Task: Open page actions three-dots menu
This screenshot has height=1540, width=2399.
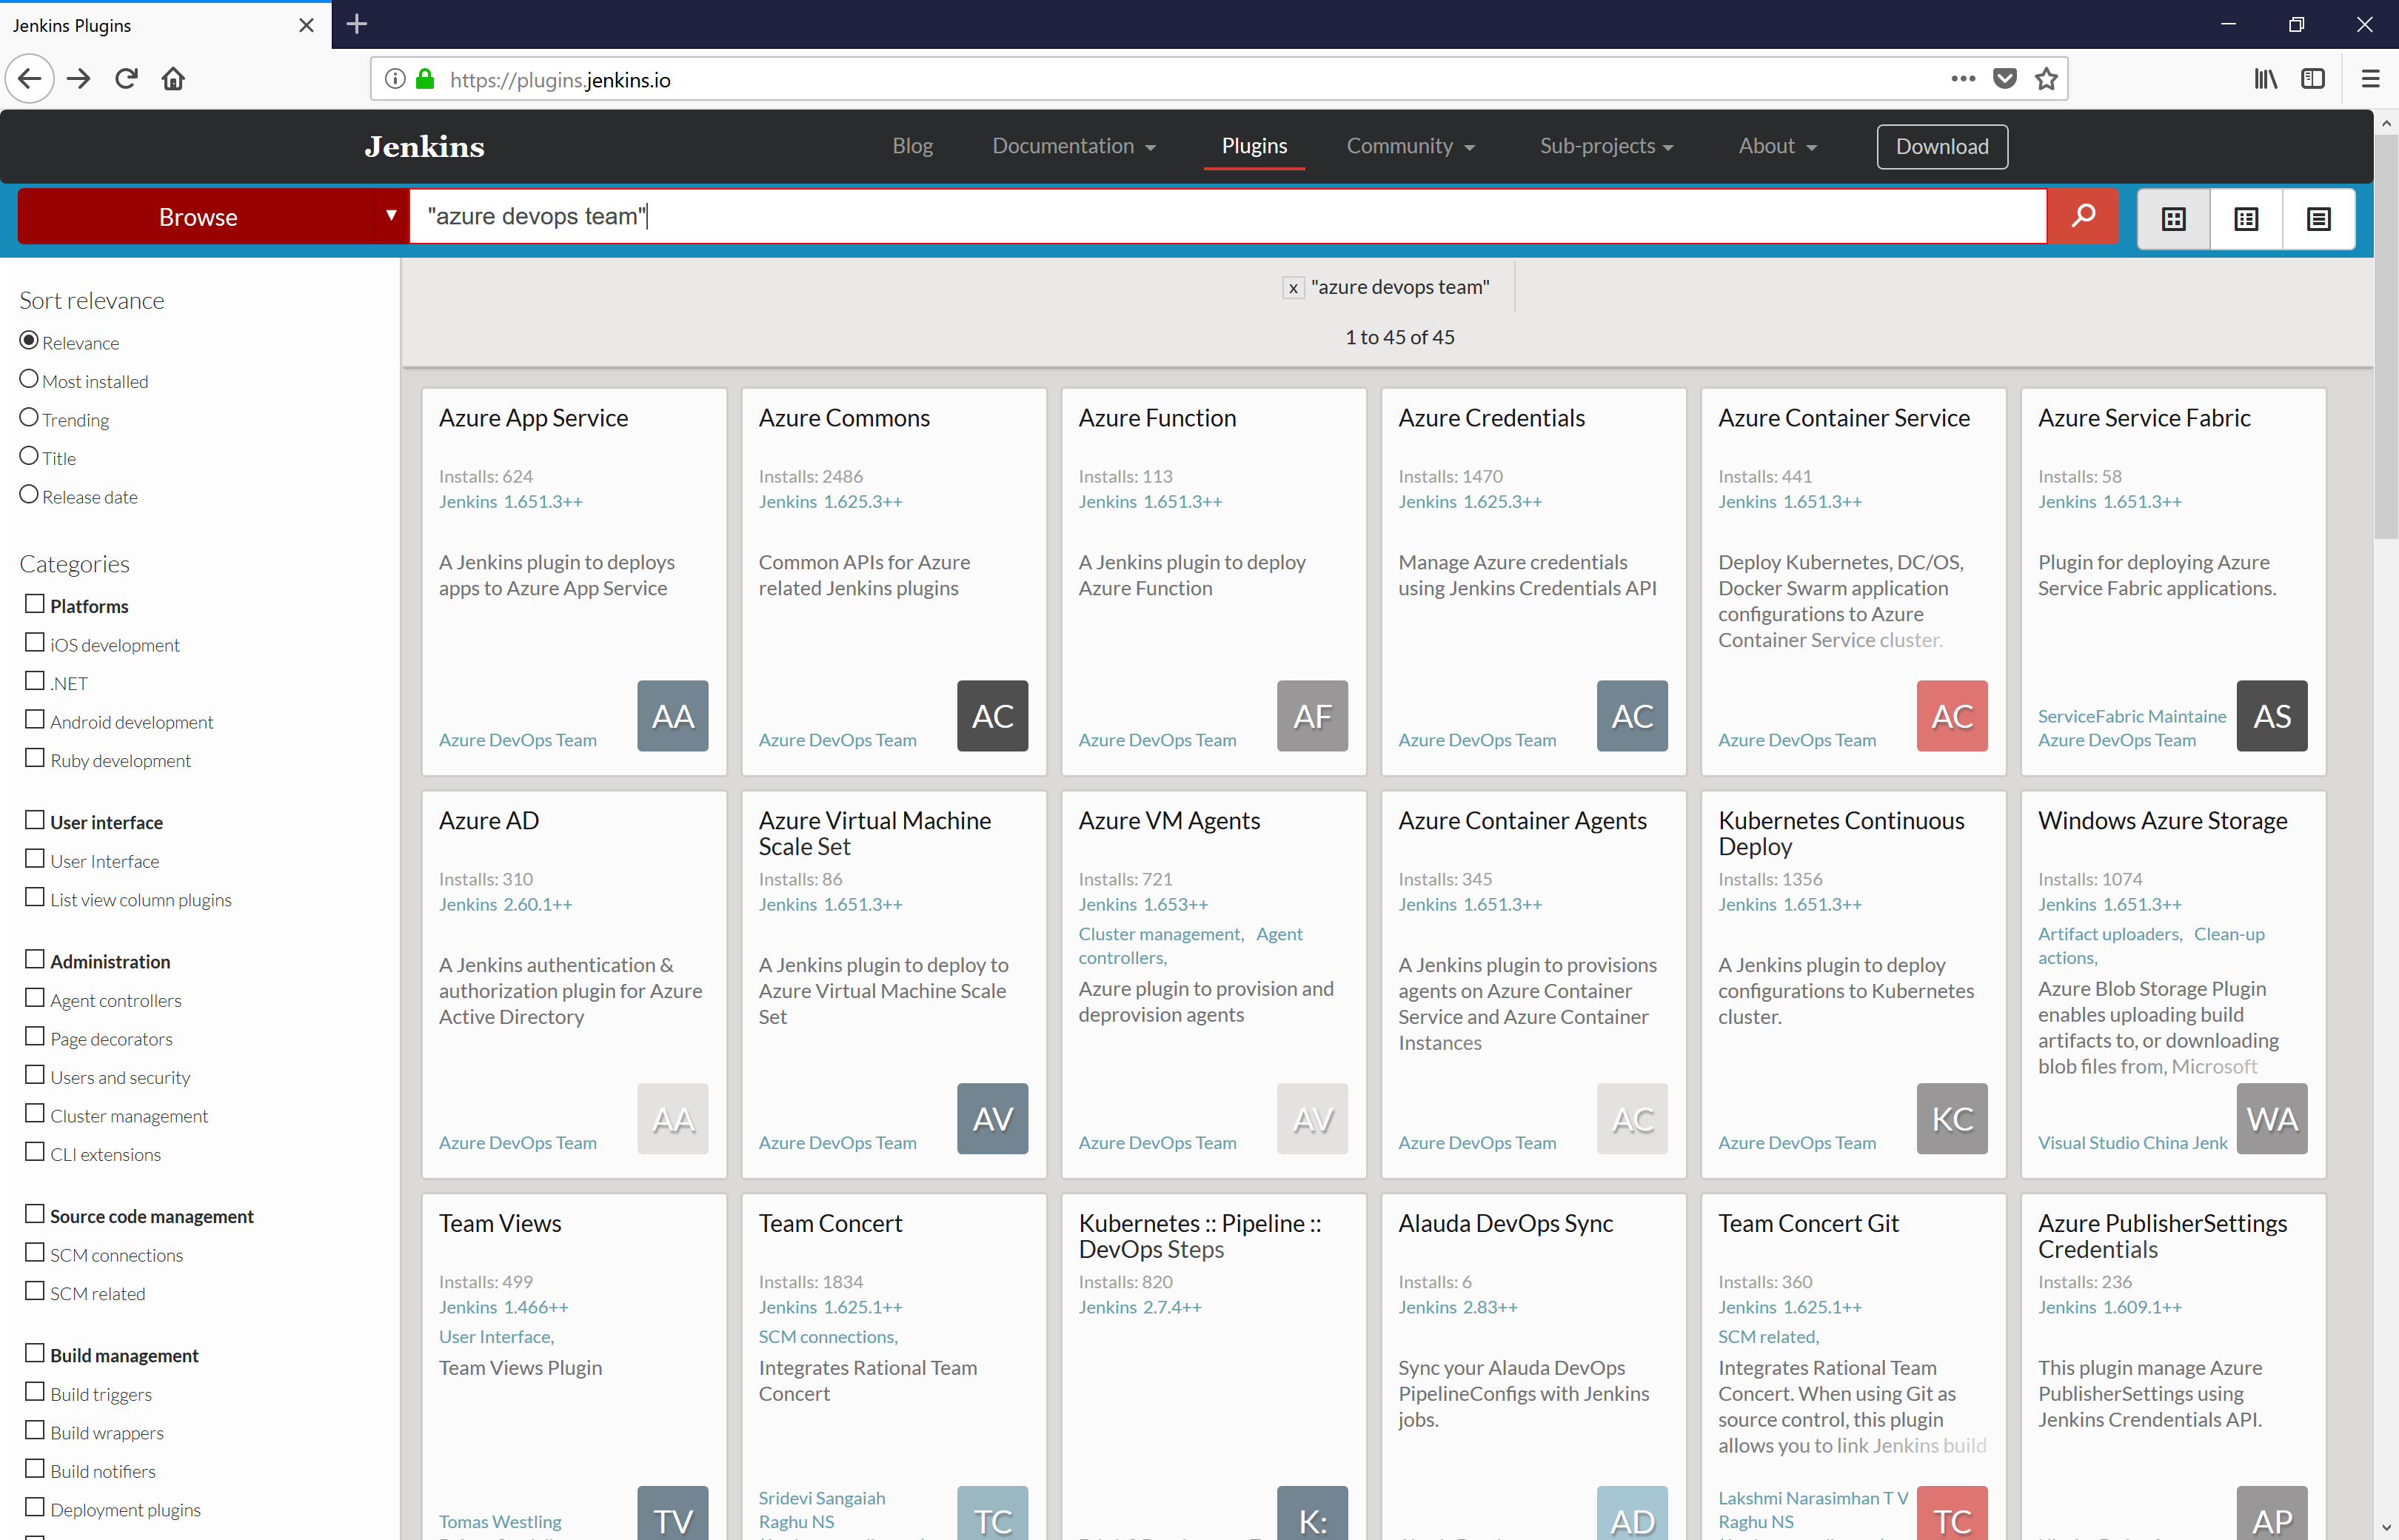Action: pos(1963,79)
